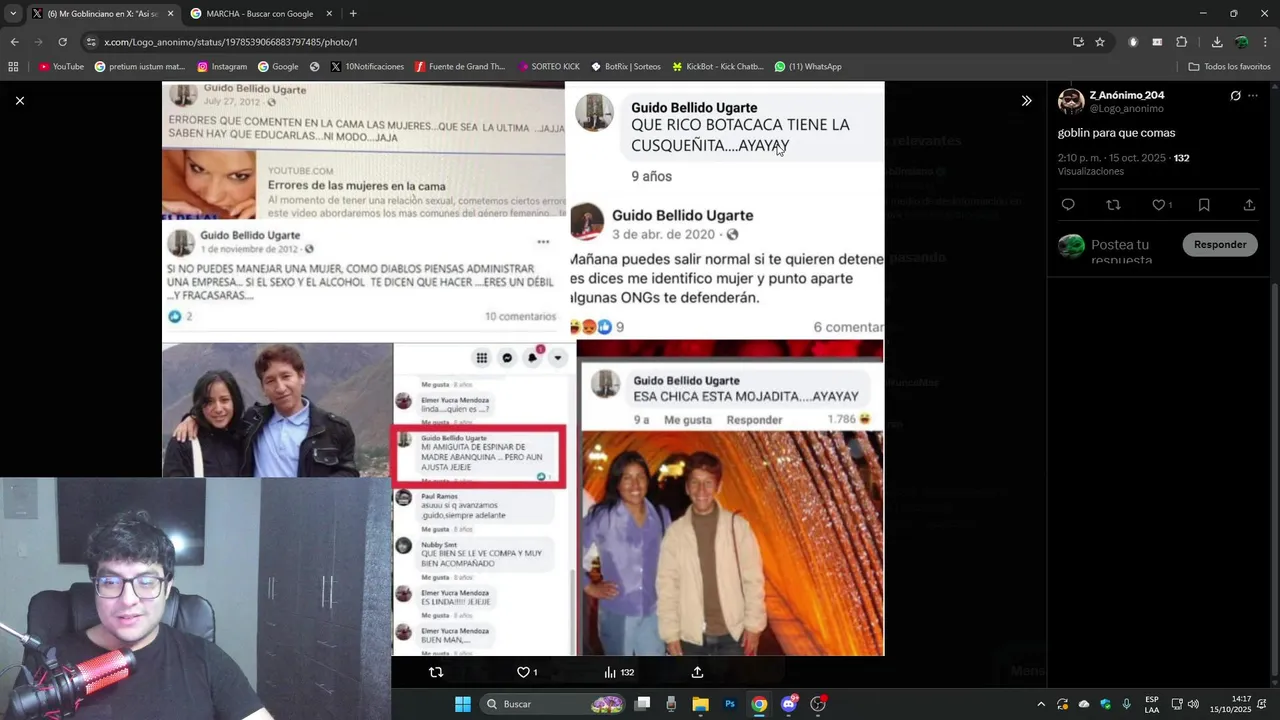
Task: Open the 10Notificaciones bookmark
Action: point(367,67)
